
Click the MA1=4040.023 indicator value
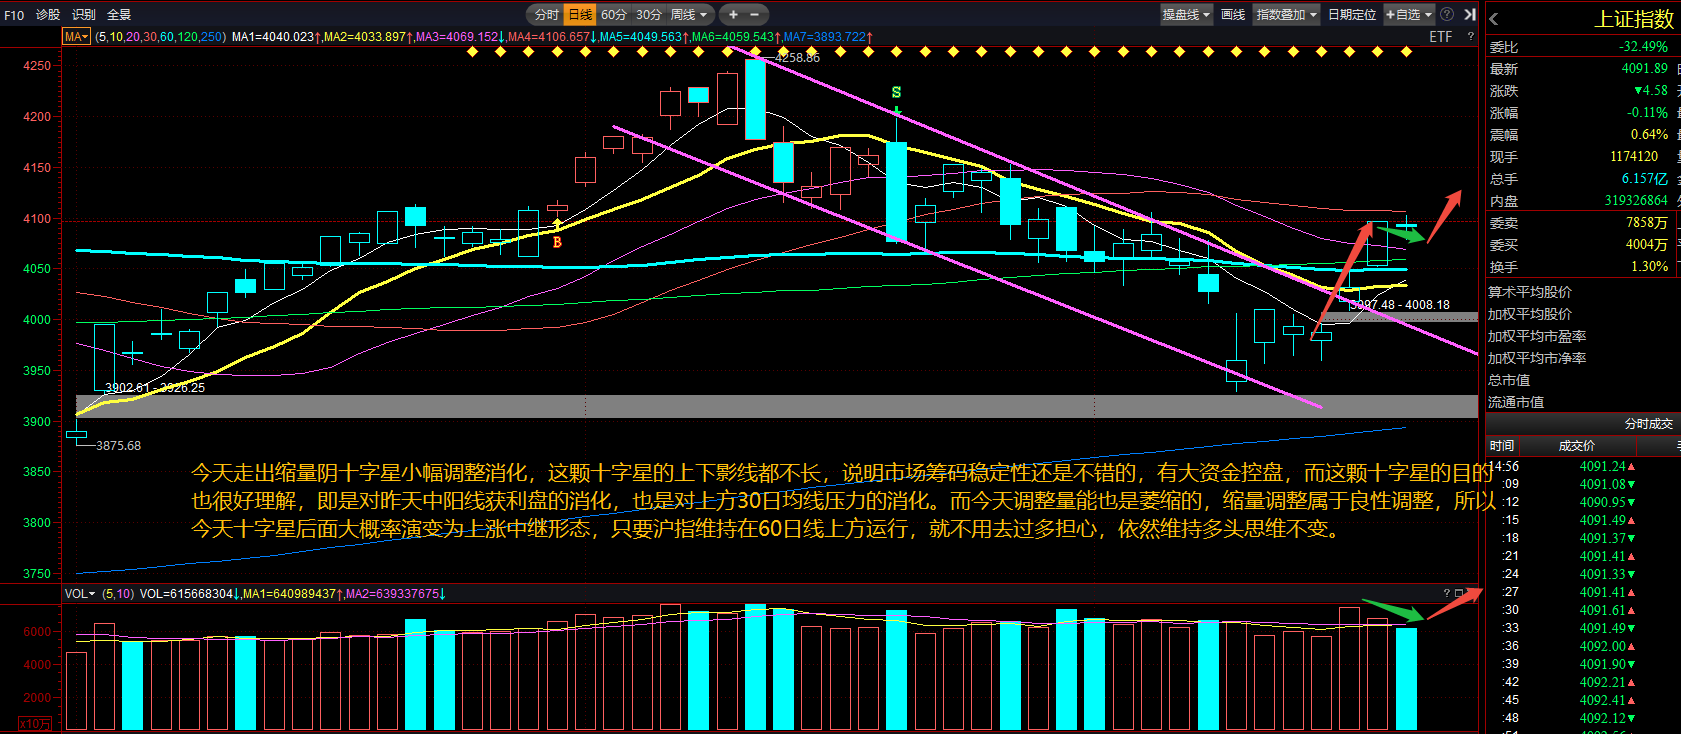pos(273,36)
